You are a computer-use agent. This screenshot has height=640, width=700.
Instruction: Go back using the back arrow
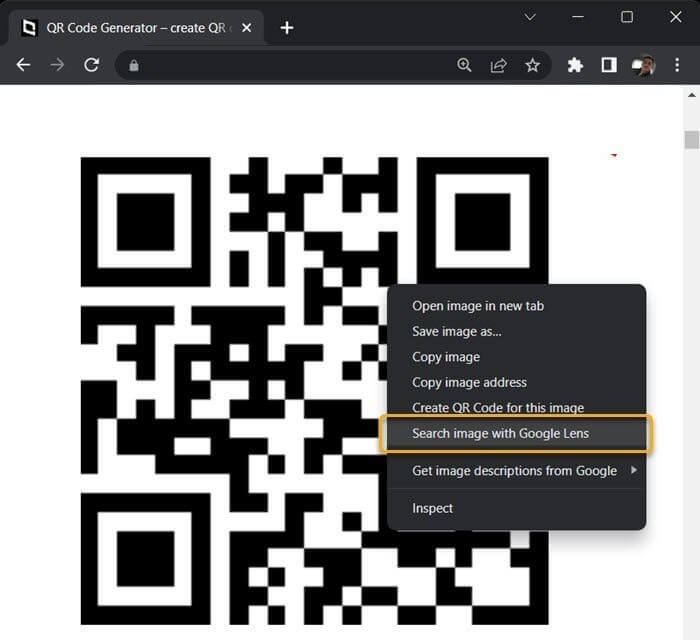[x=23, y=65]
